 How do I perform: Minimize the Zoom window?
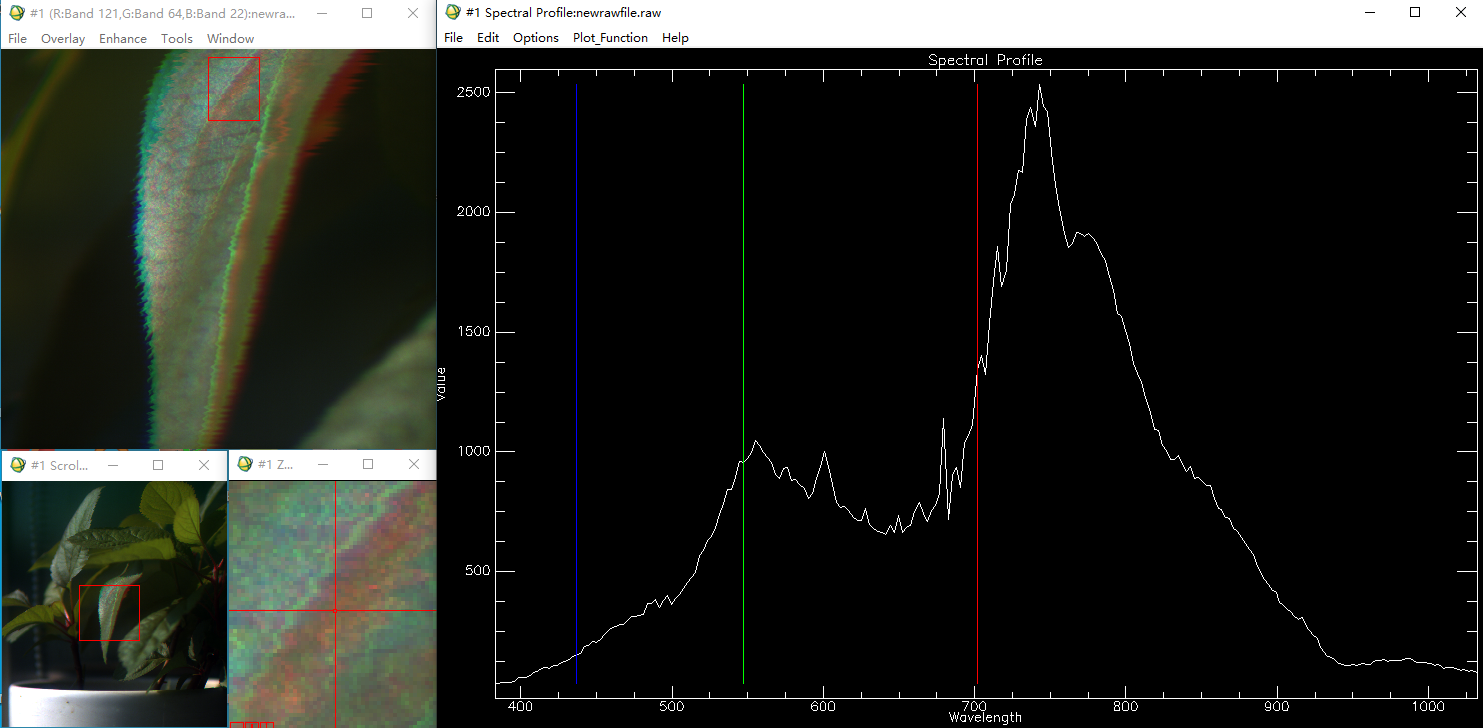pyautogui.click(x=322, y=465)
